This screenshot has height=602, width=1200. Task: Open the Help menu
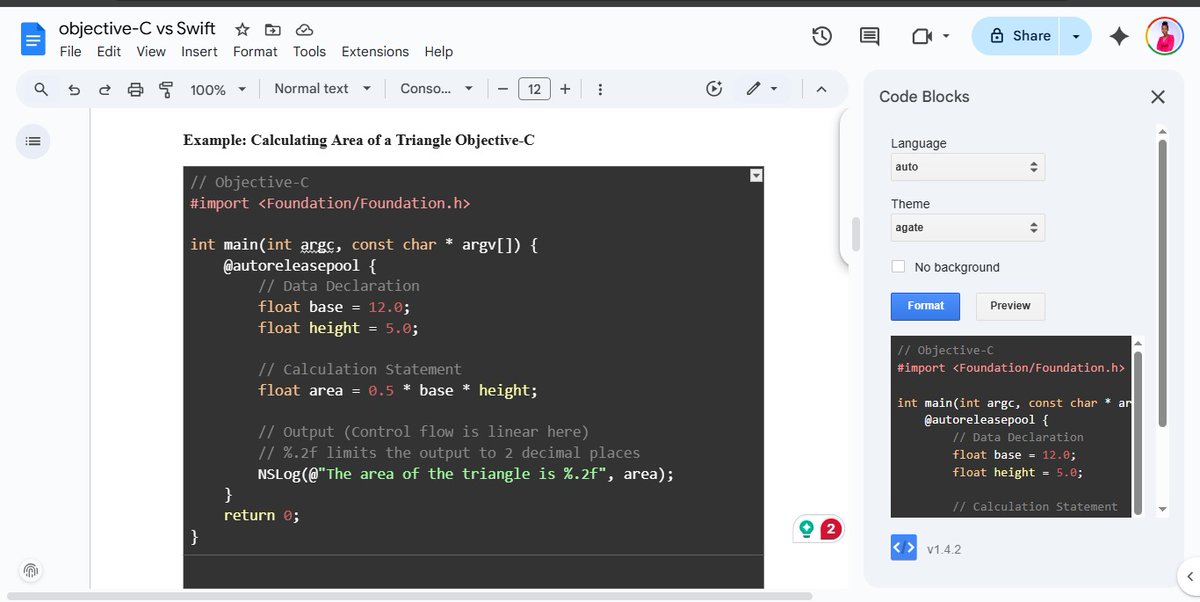point(438,51)
